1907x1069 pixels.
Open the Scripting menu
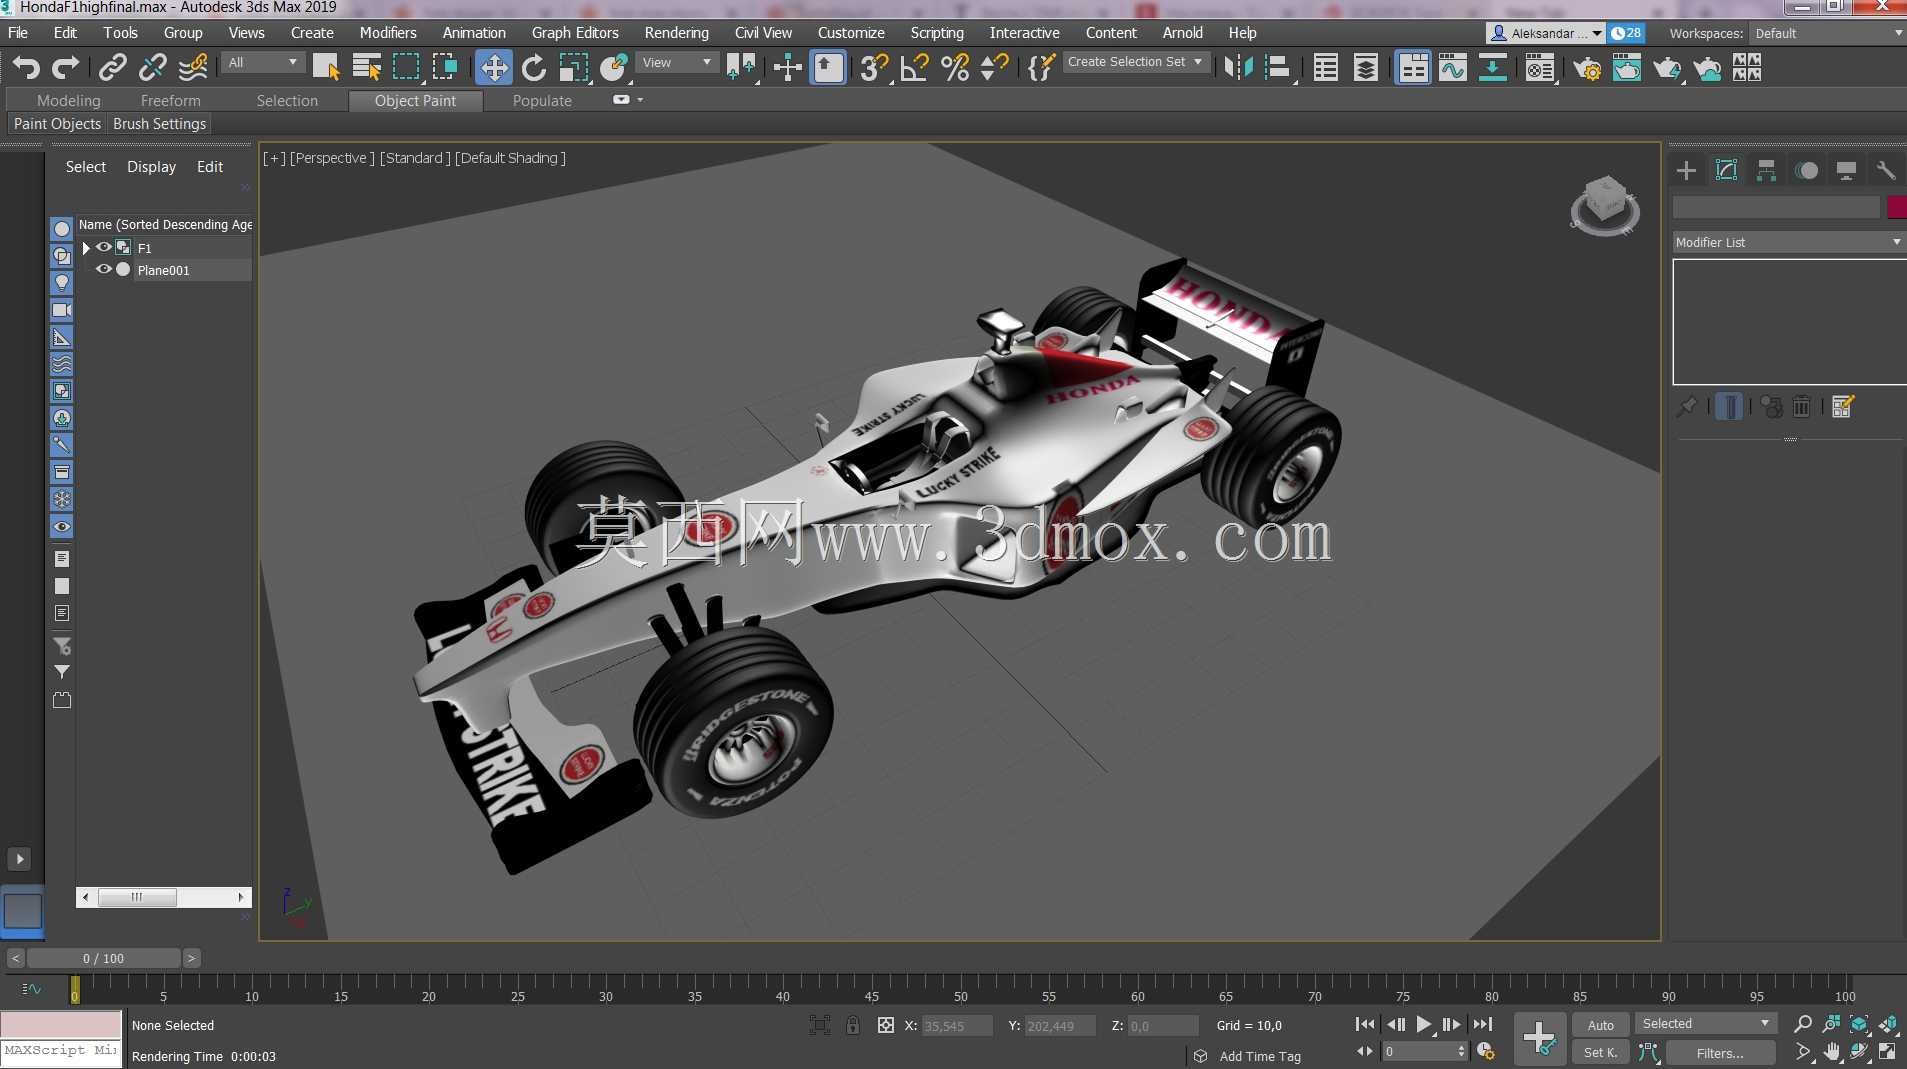937,33
